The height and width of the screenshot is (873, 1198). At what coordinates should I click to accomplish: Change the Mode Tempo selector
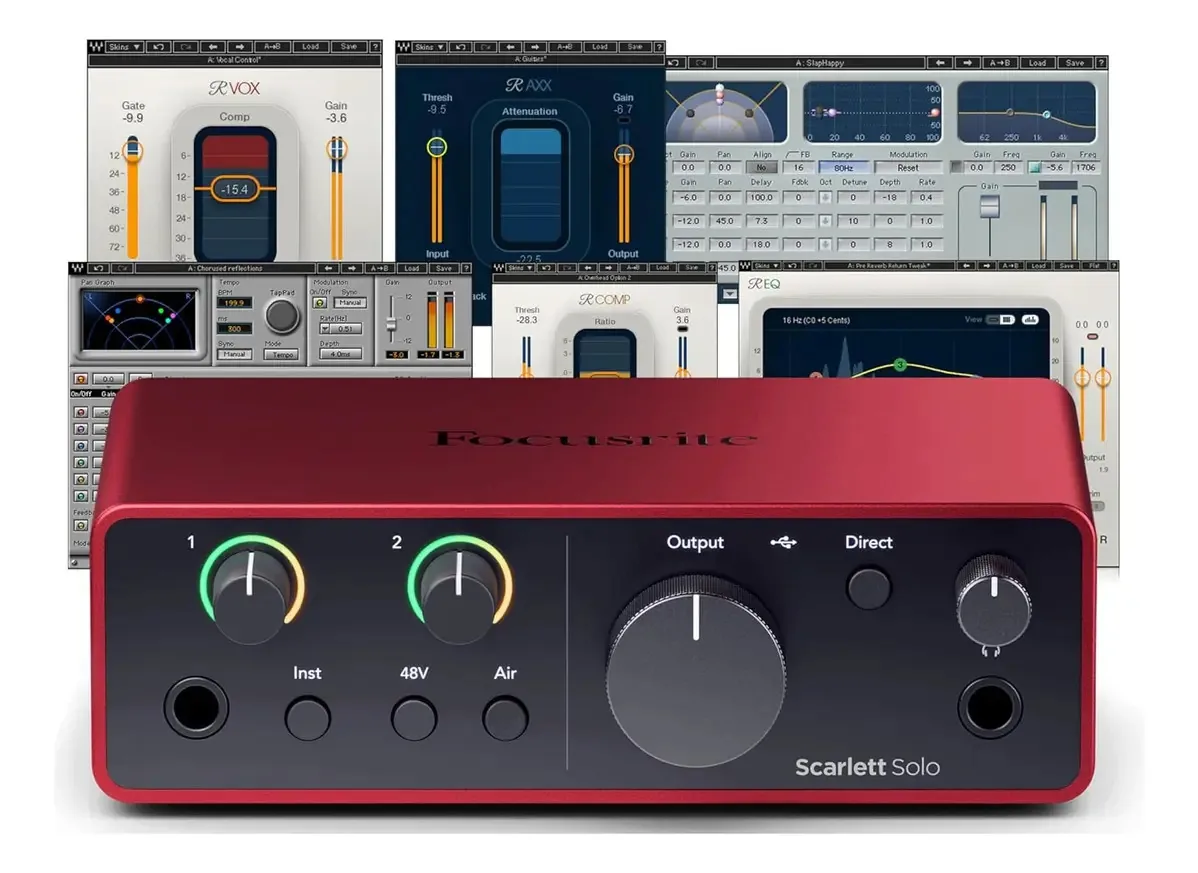tap(281, 354)
